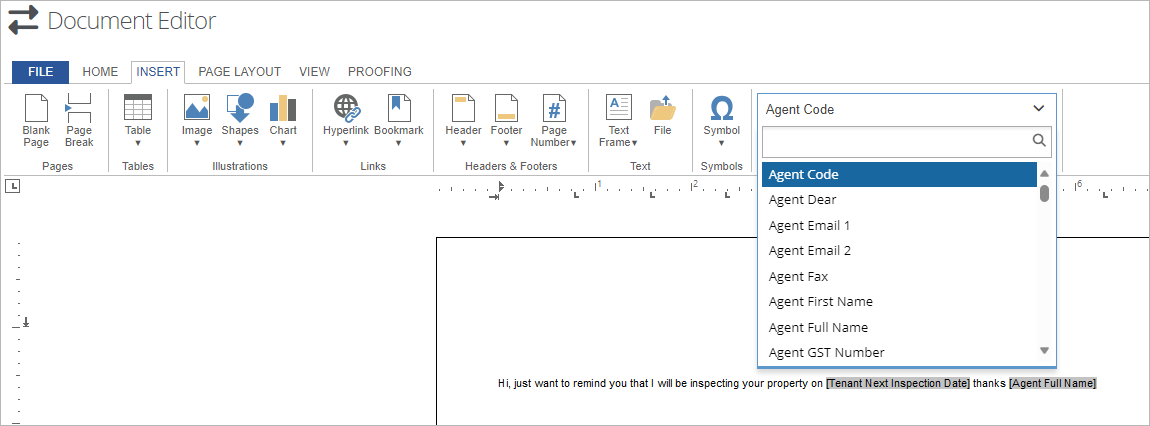Image resolution: width=1150 pixels, height=426 pixels.
Task: Click the [Agent Full Name] merge field in document
Action: (x=1052, y=383)
